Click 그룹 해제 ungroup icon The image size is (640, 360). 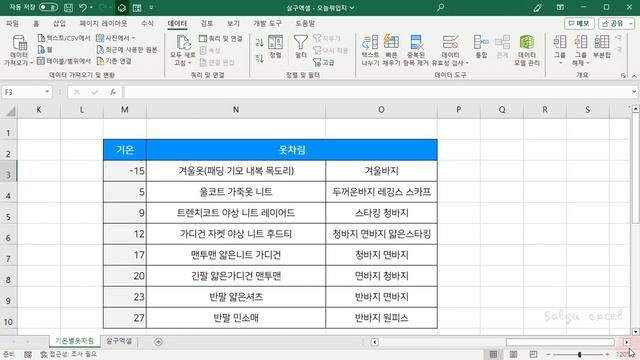(x=580, y=42)
